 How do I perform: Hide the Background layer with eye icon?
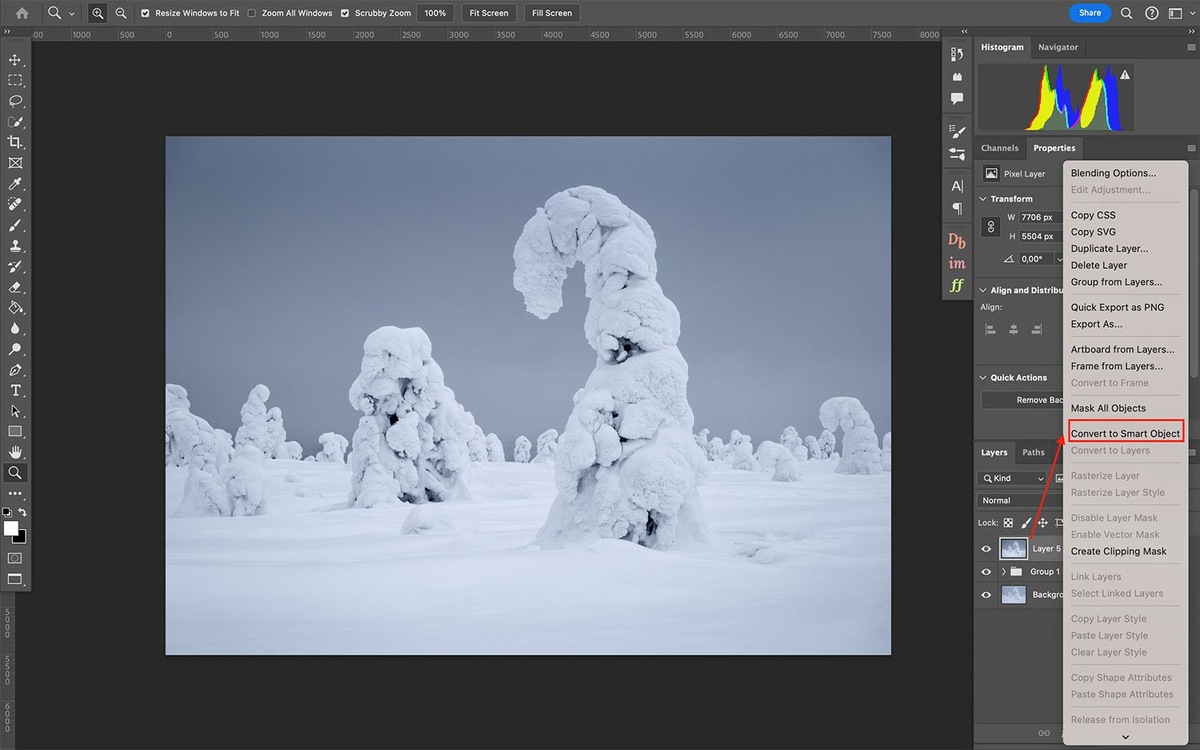[x=986, y=595]
